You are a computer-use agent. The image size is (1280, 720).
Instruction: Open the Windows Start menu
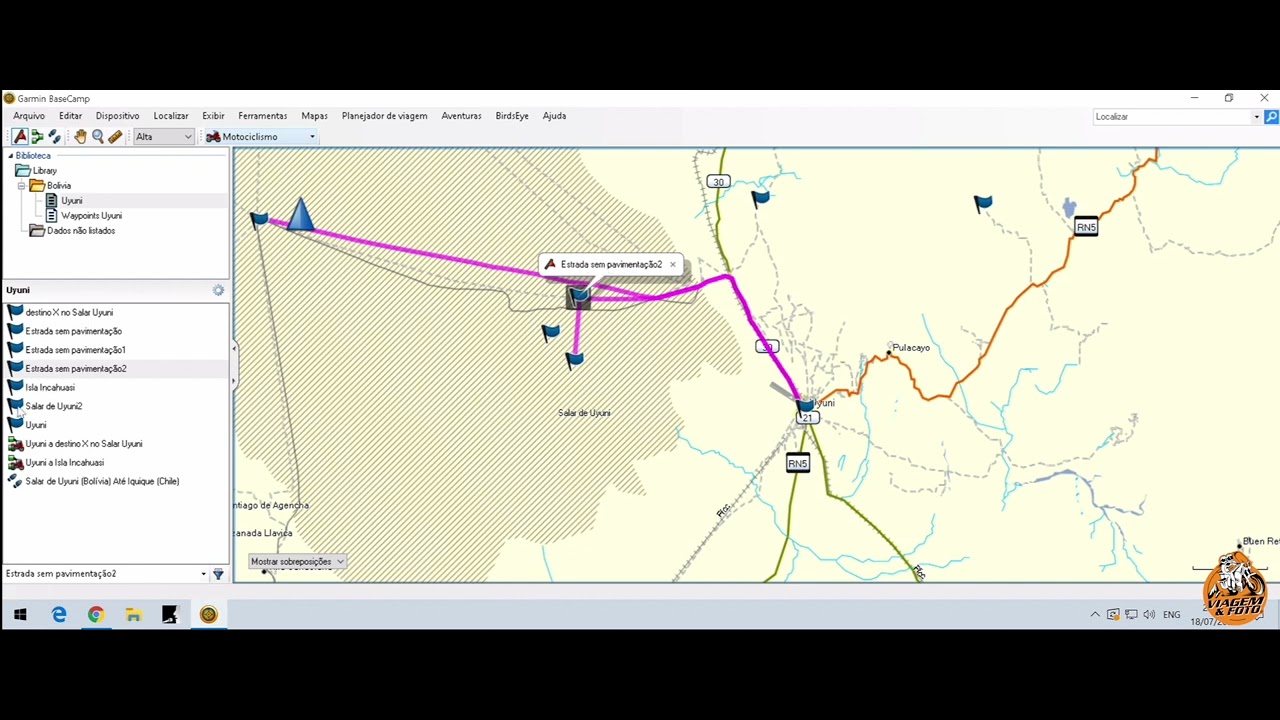tap(20, 615)
